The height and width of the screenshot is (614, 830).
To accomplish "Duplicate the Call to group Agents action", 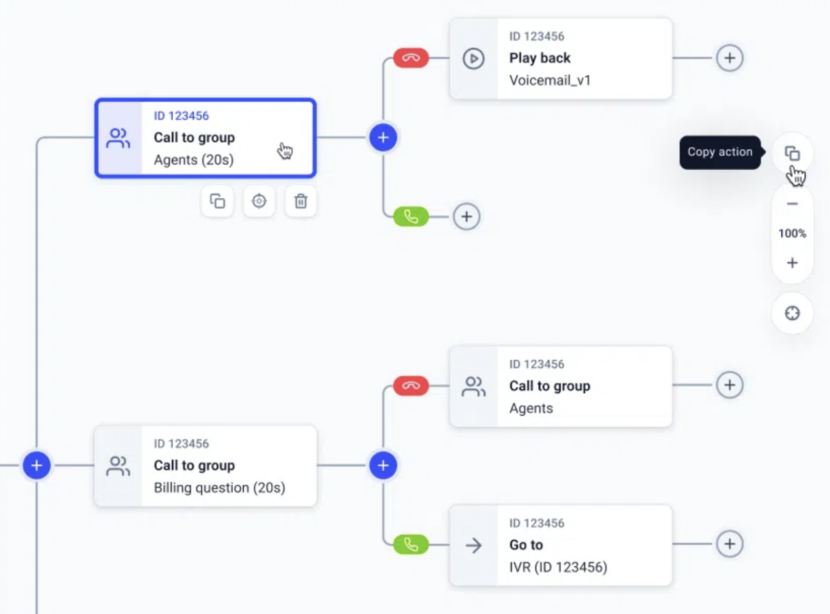I will 217,201.
